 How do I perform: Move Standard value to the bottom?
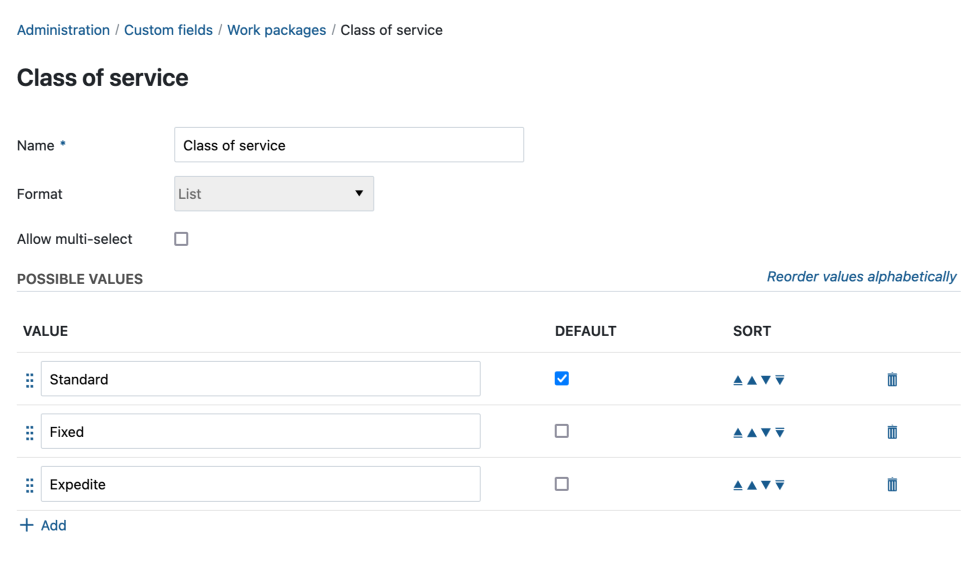780,380
